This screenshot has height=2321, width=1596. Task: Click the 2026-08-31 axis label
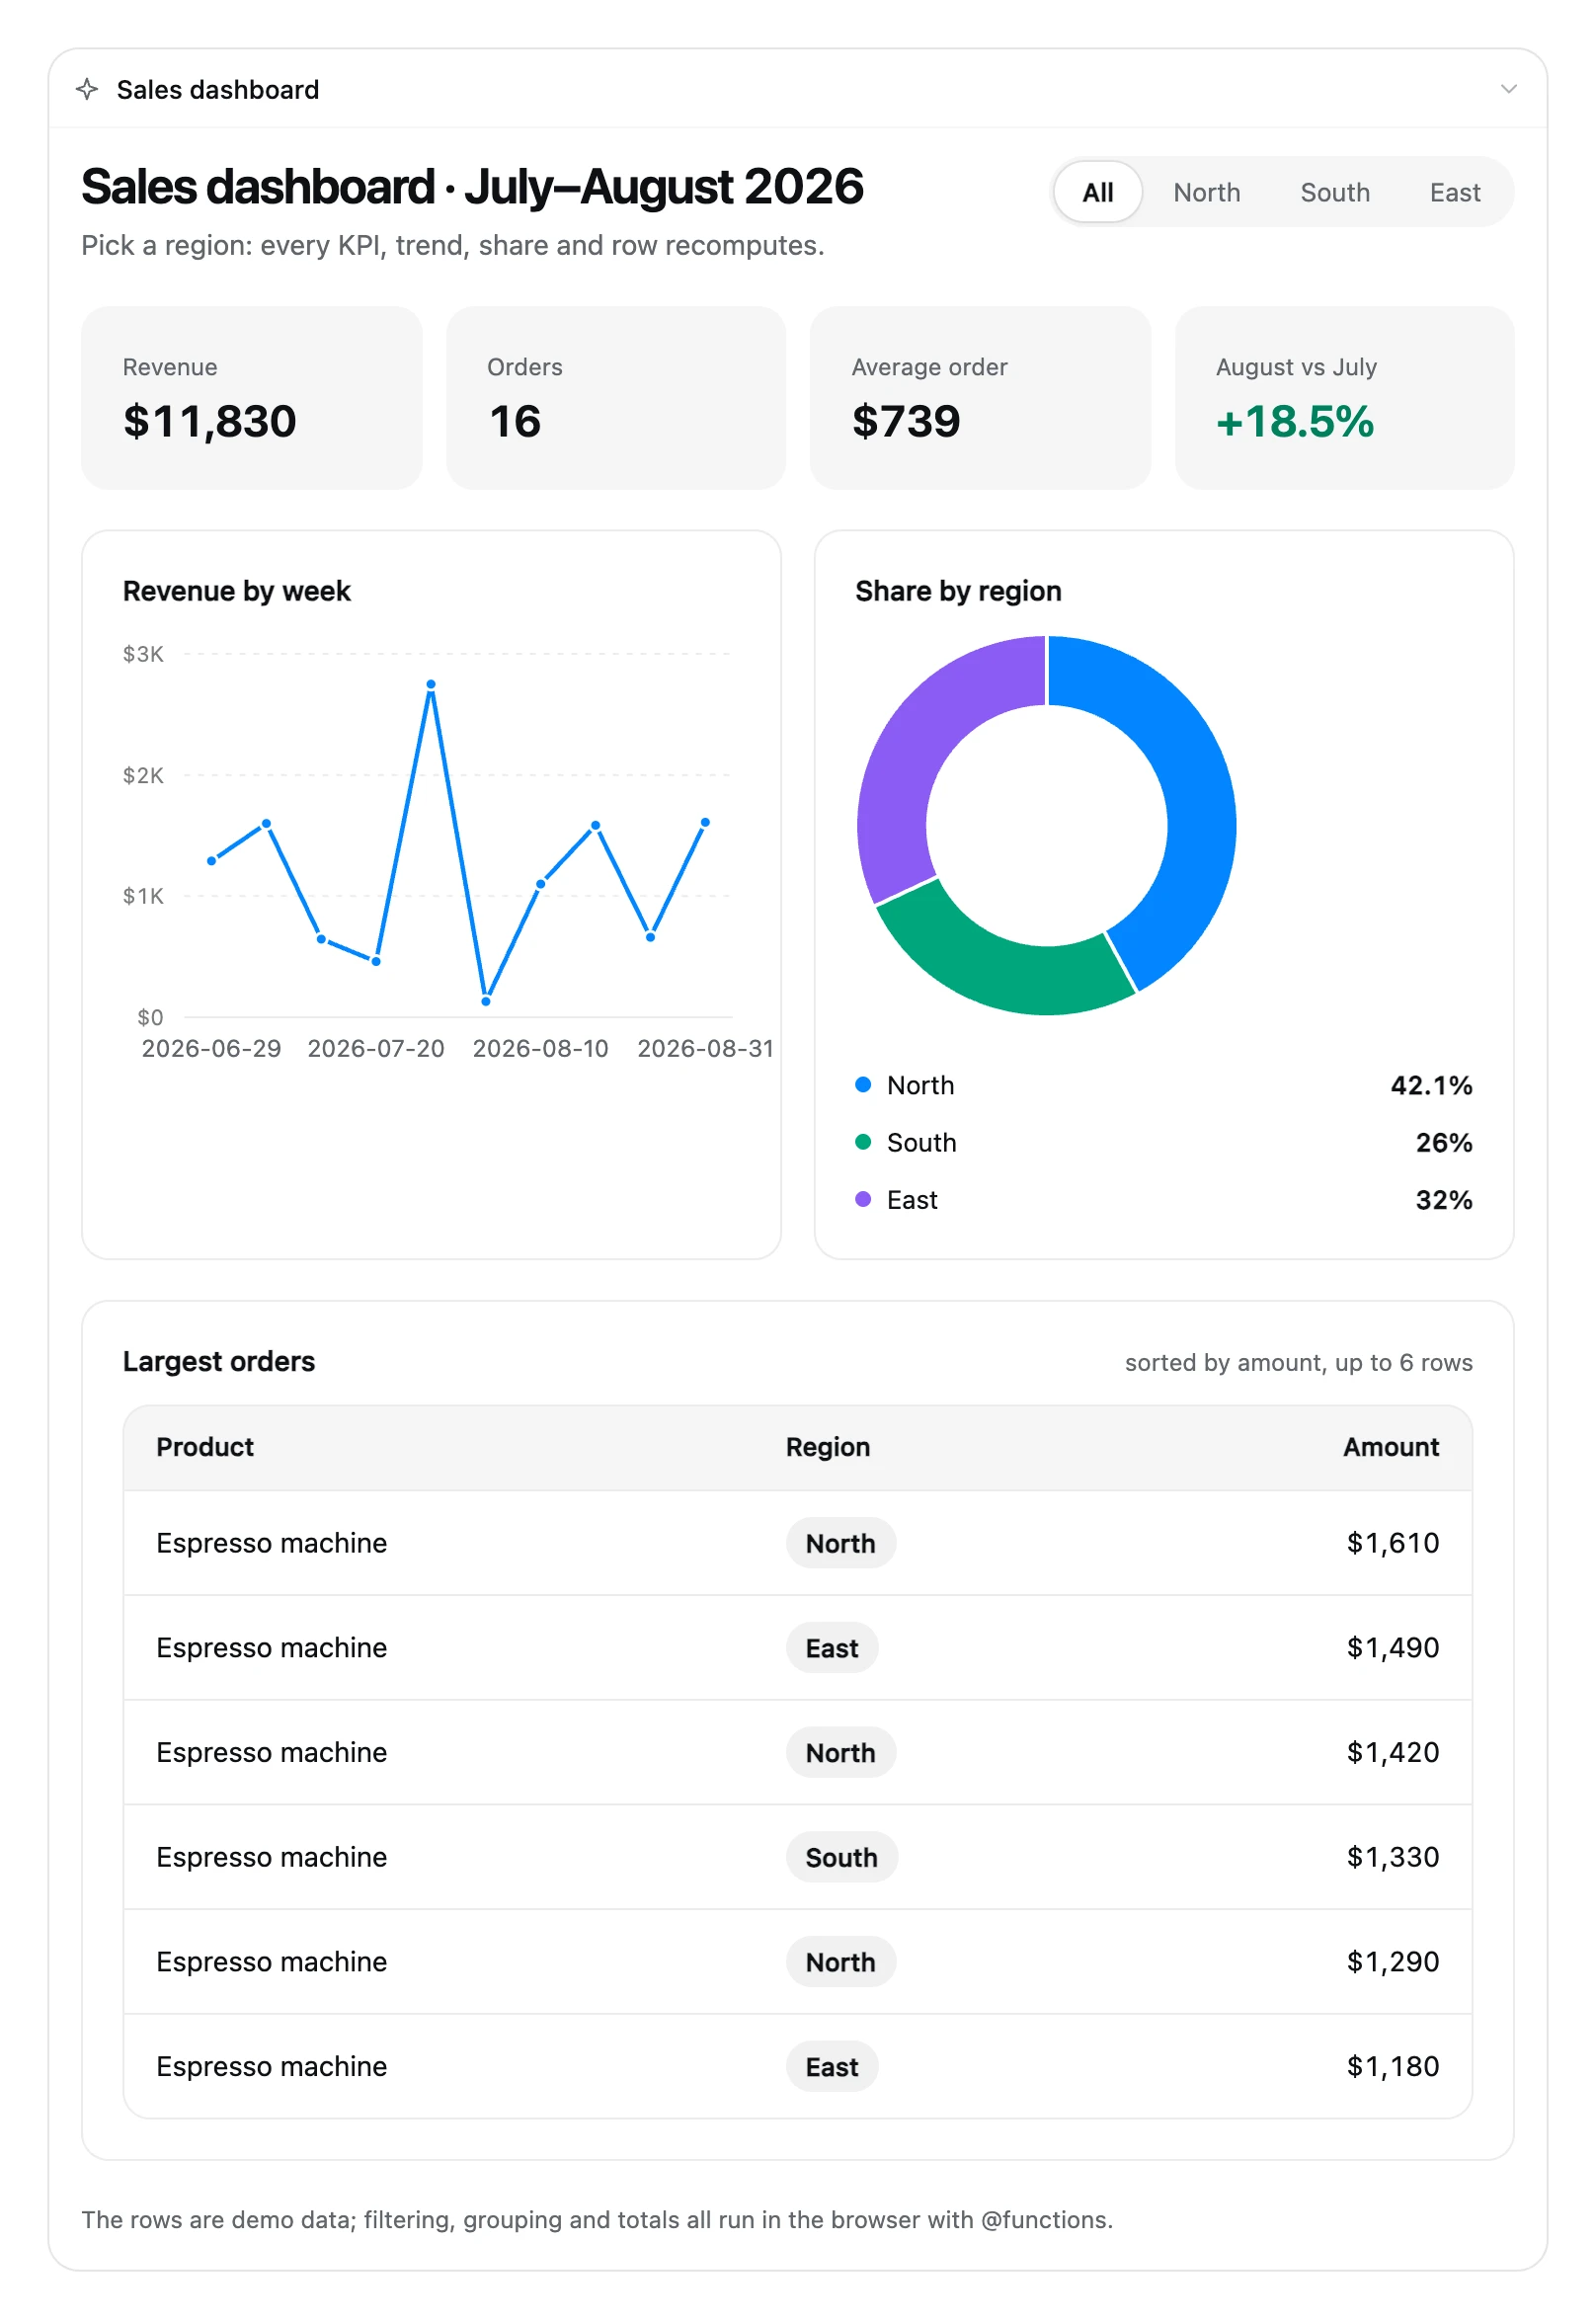705,1048
